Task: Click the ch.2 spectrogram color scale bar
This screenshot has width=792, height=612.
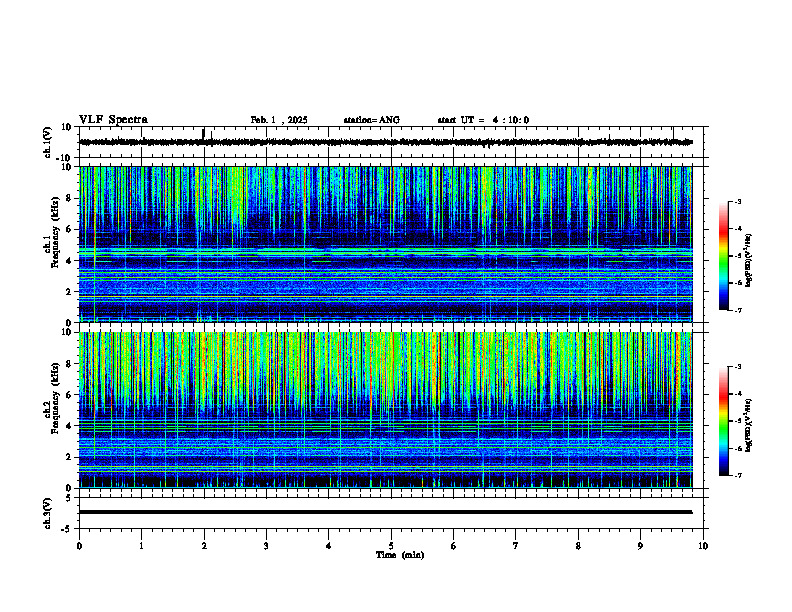Action: (723, 421)
